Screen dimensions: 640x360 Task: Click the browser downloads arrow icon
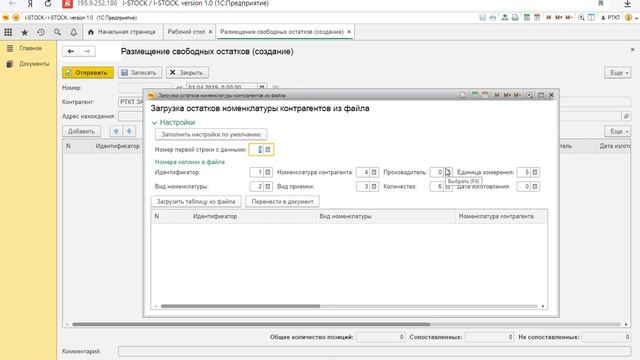627,4
